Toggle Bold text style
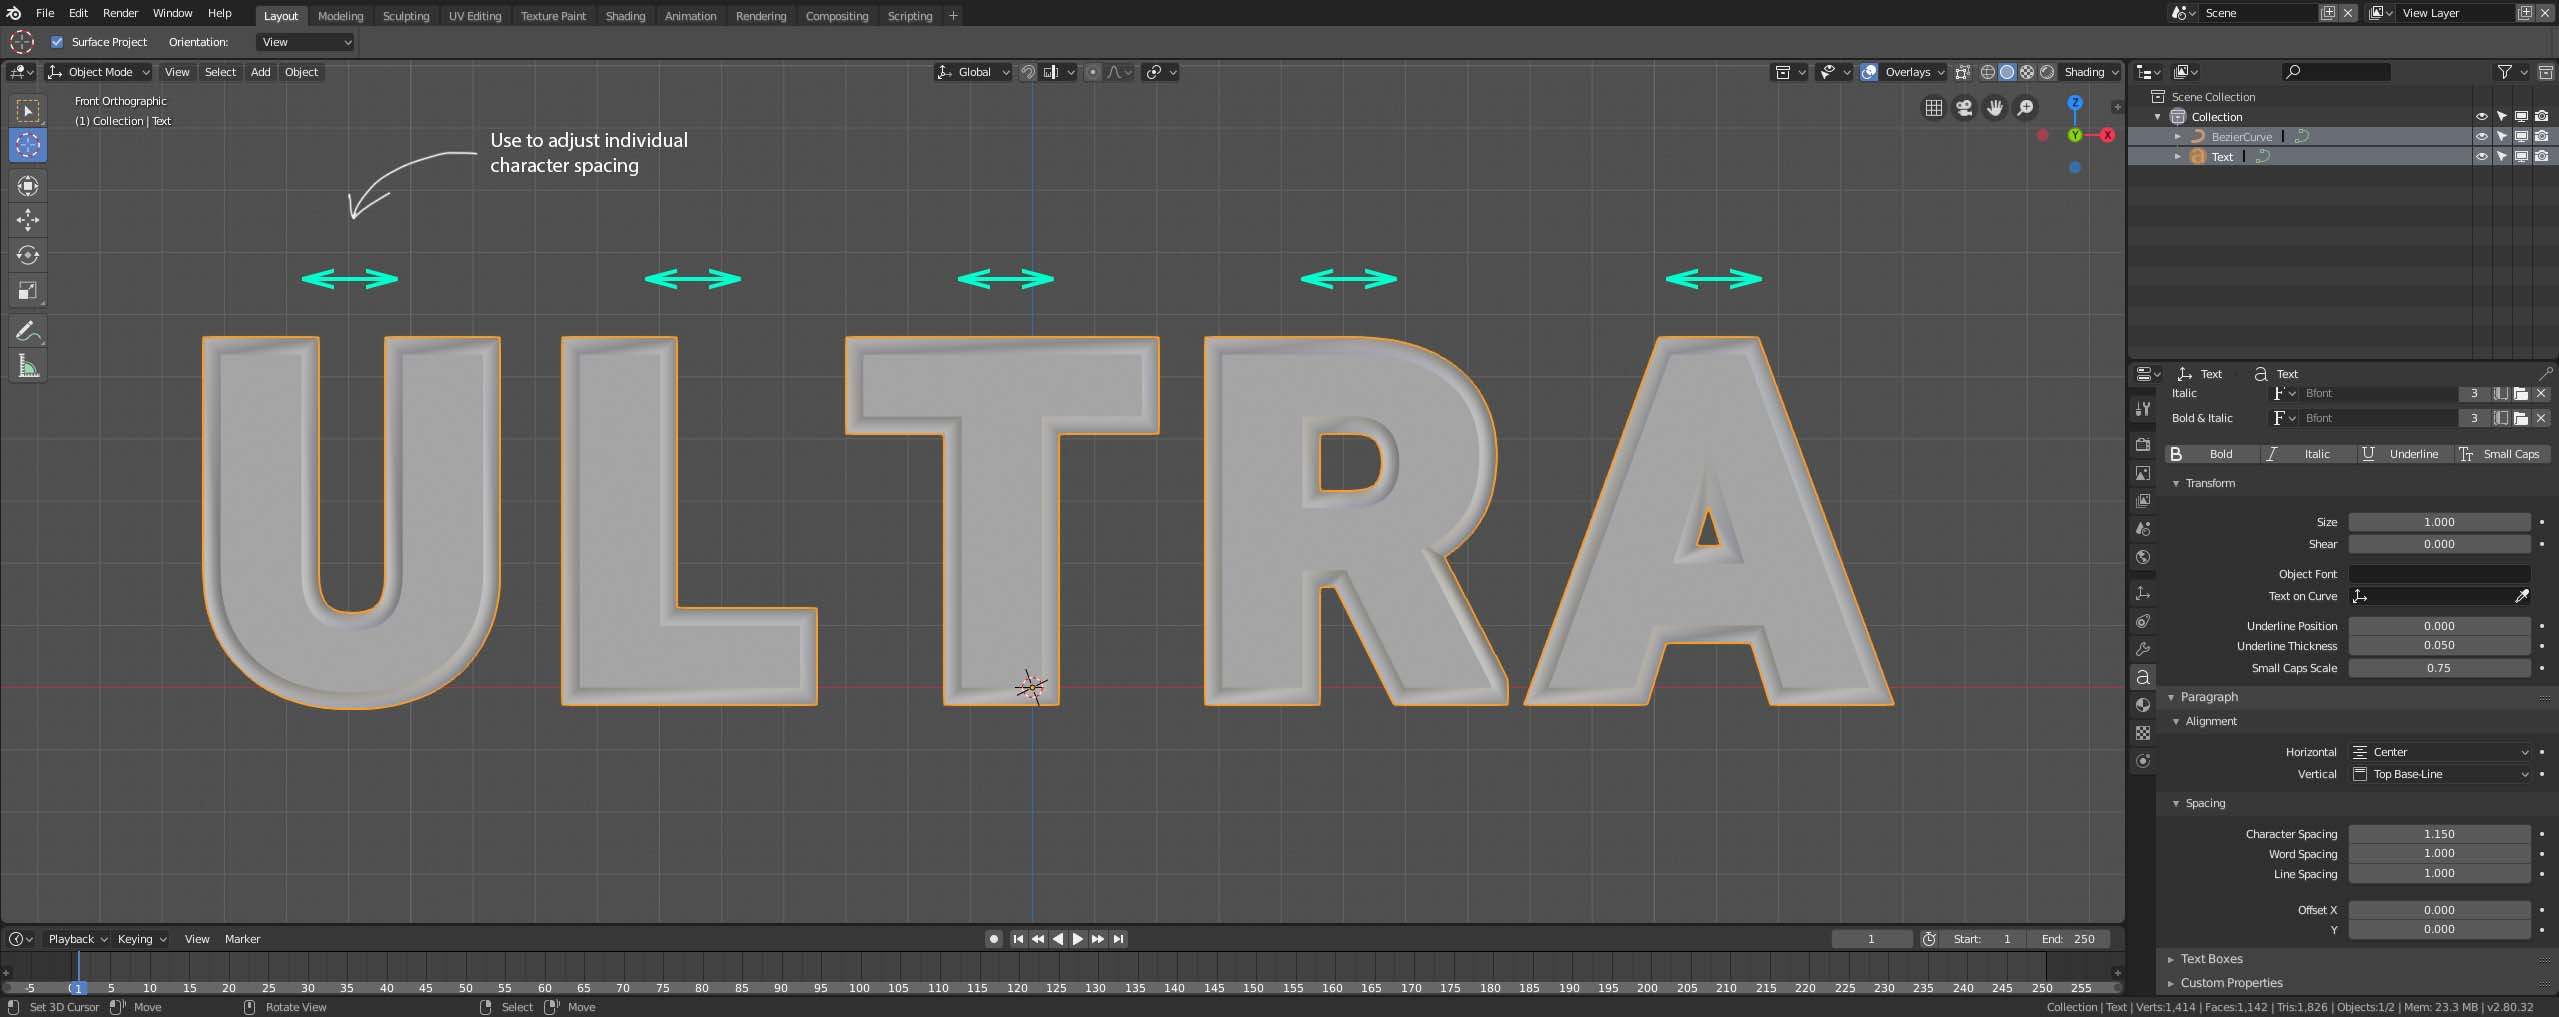Viewport: 2559px width, 1017px height. 2210,454
